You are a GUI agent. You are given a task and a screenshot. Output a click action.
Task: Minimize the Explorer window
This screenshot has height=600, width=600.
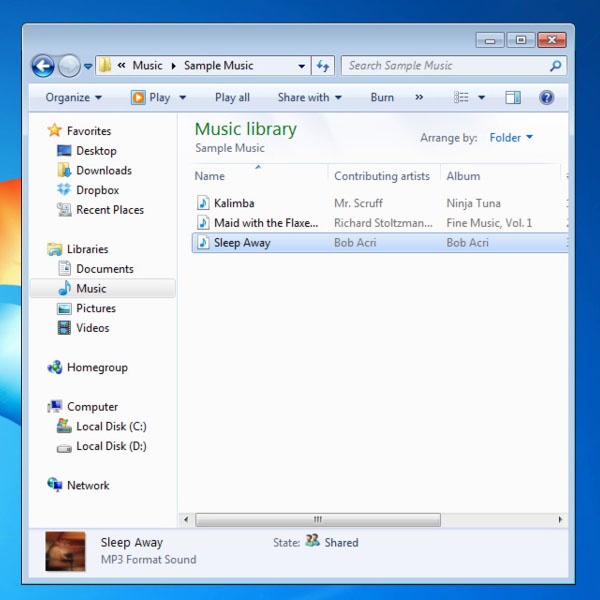(490, 40)
